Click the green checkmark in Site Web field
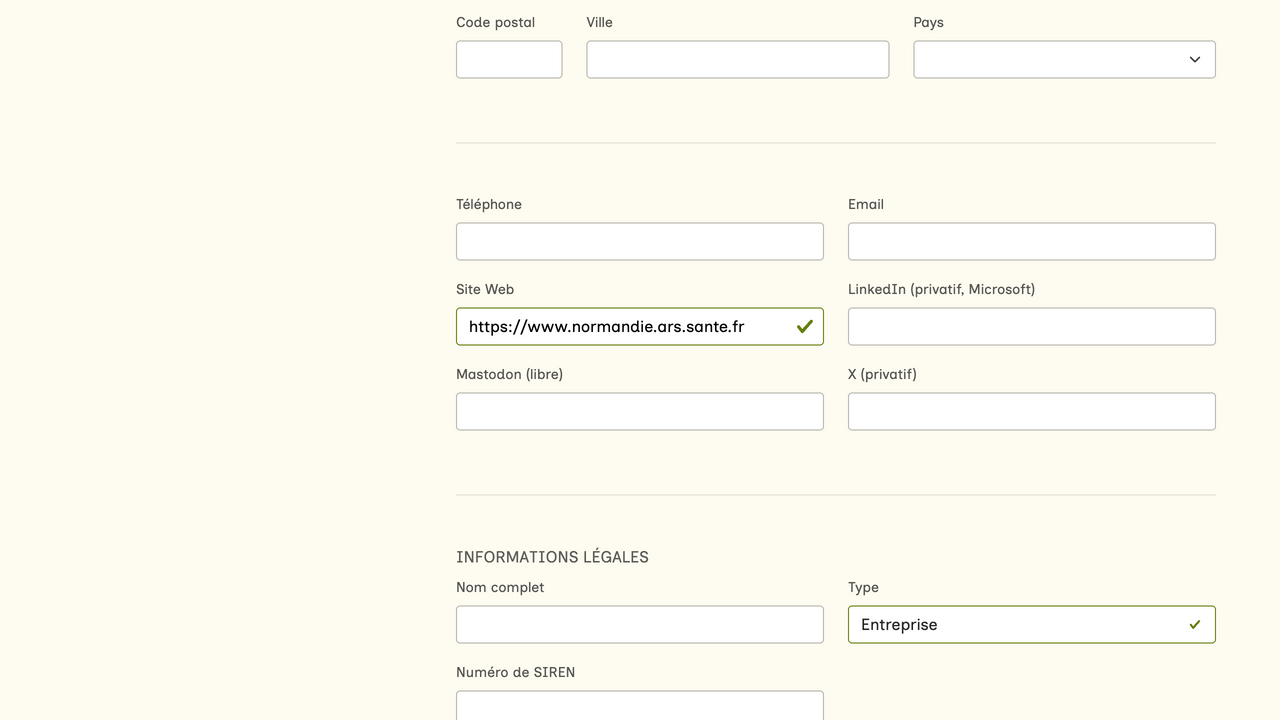 pyautogui.click(x=804, y=327)
